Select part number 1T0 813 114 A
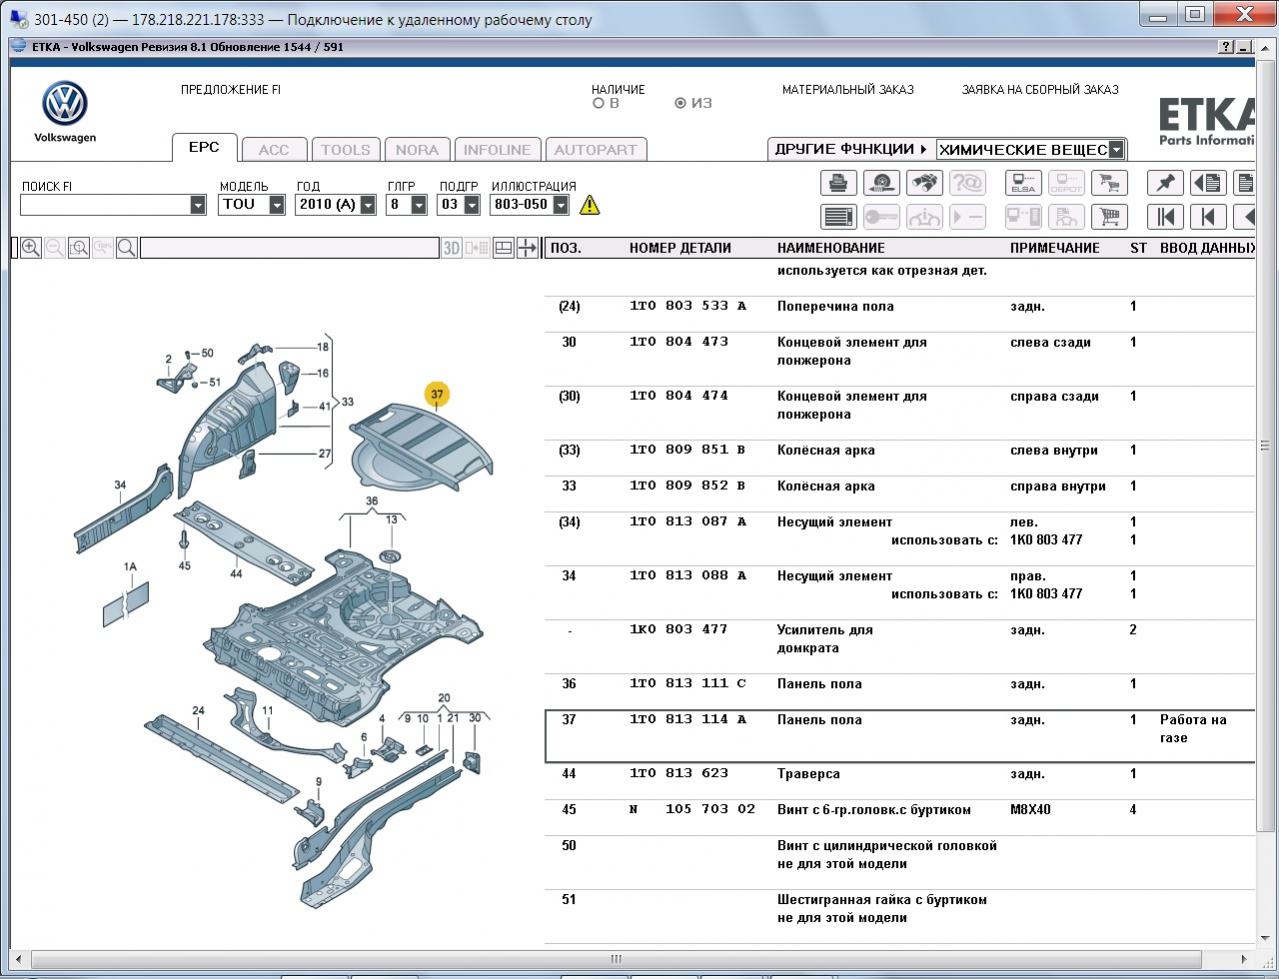The image size is (1279, 979). tap(688, 720)
